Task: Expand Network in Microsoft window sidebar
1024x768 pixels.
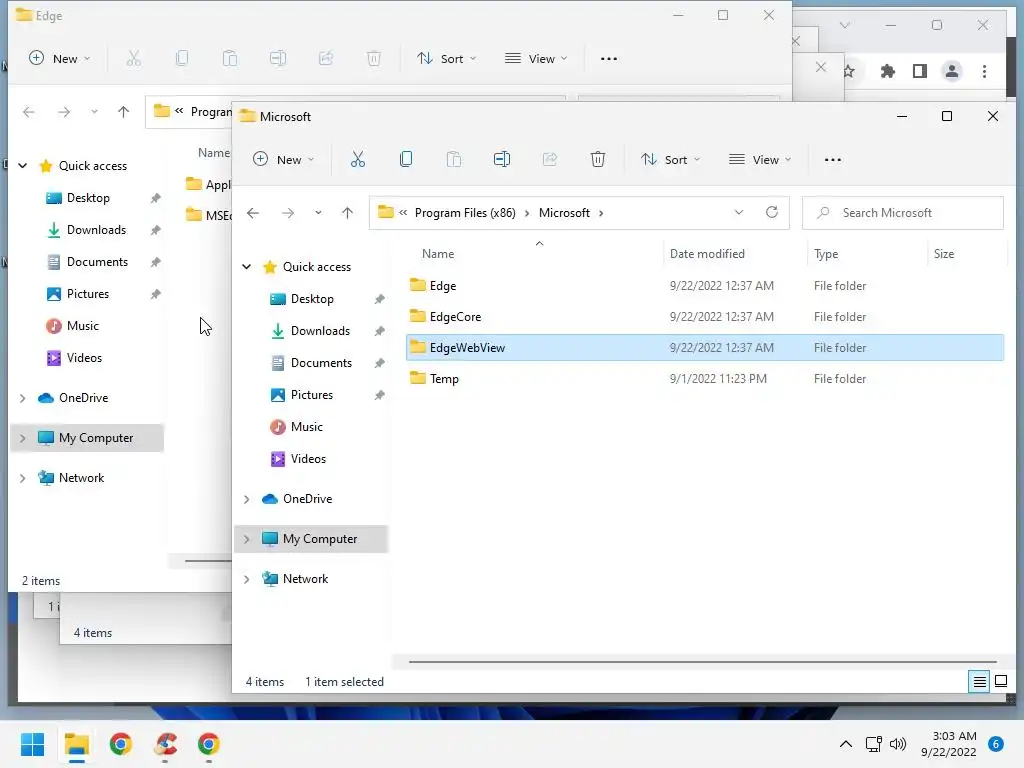Action: tap(246, 579)
